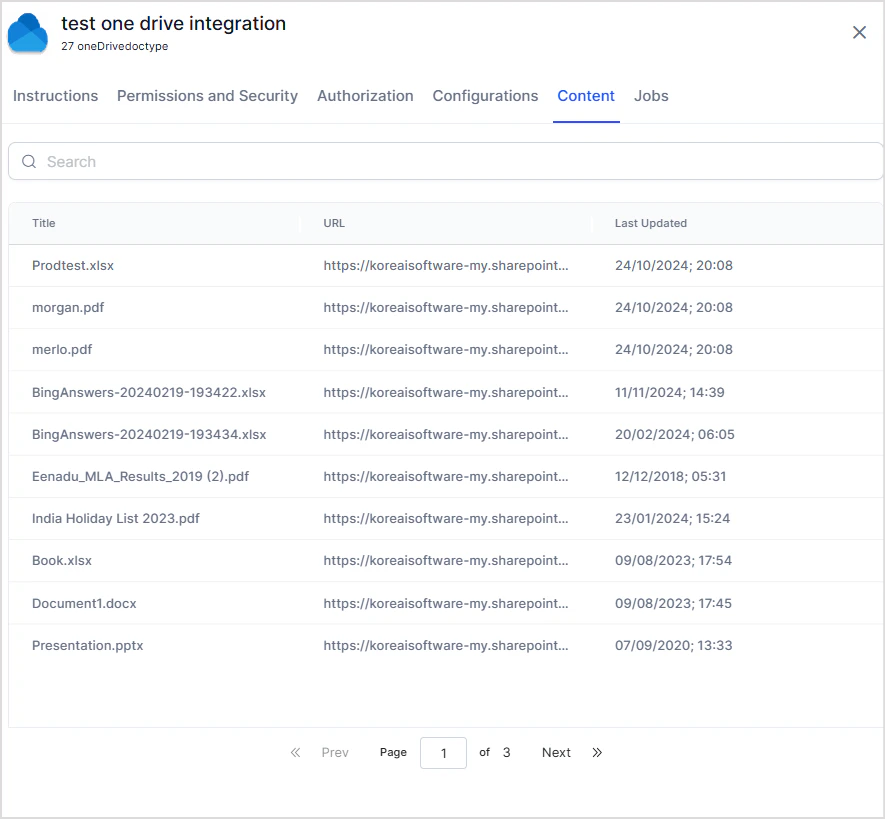885x819 pixels.
Task: Click date 12/12/2018; 05:31
Action: coord(671,476)
